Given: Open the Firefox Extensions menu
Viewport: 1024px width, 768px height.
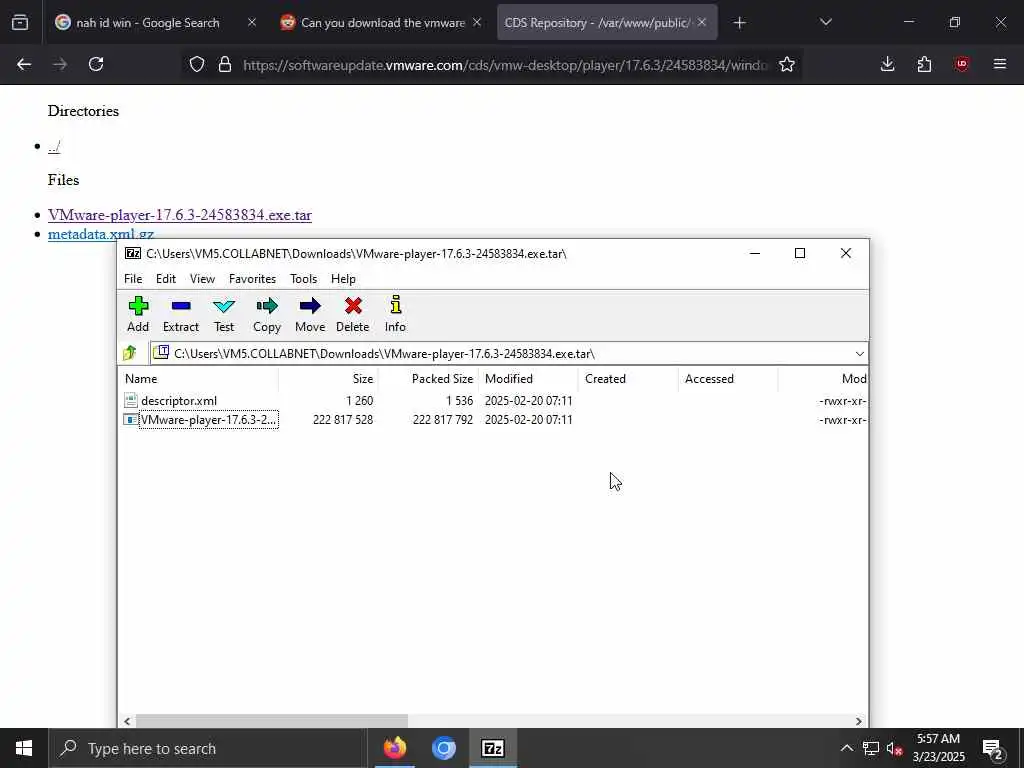Looking at the screenshot, I should click(x=924, y=64).
